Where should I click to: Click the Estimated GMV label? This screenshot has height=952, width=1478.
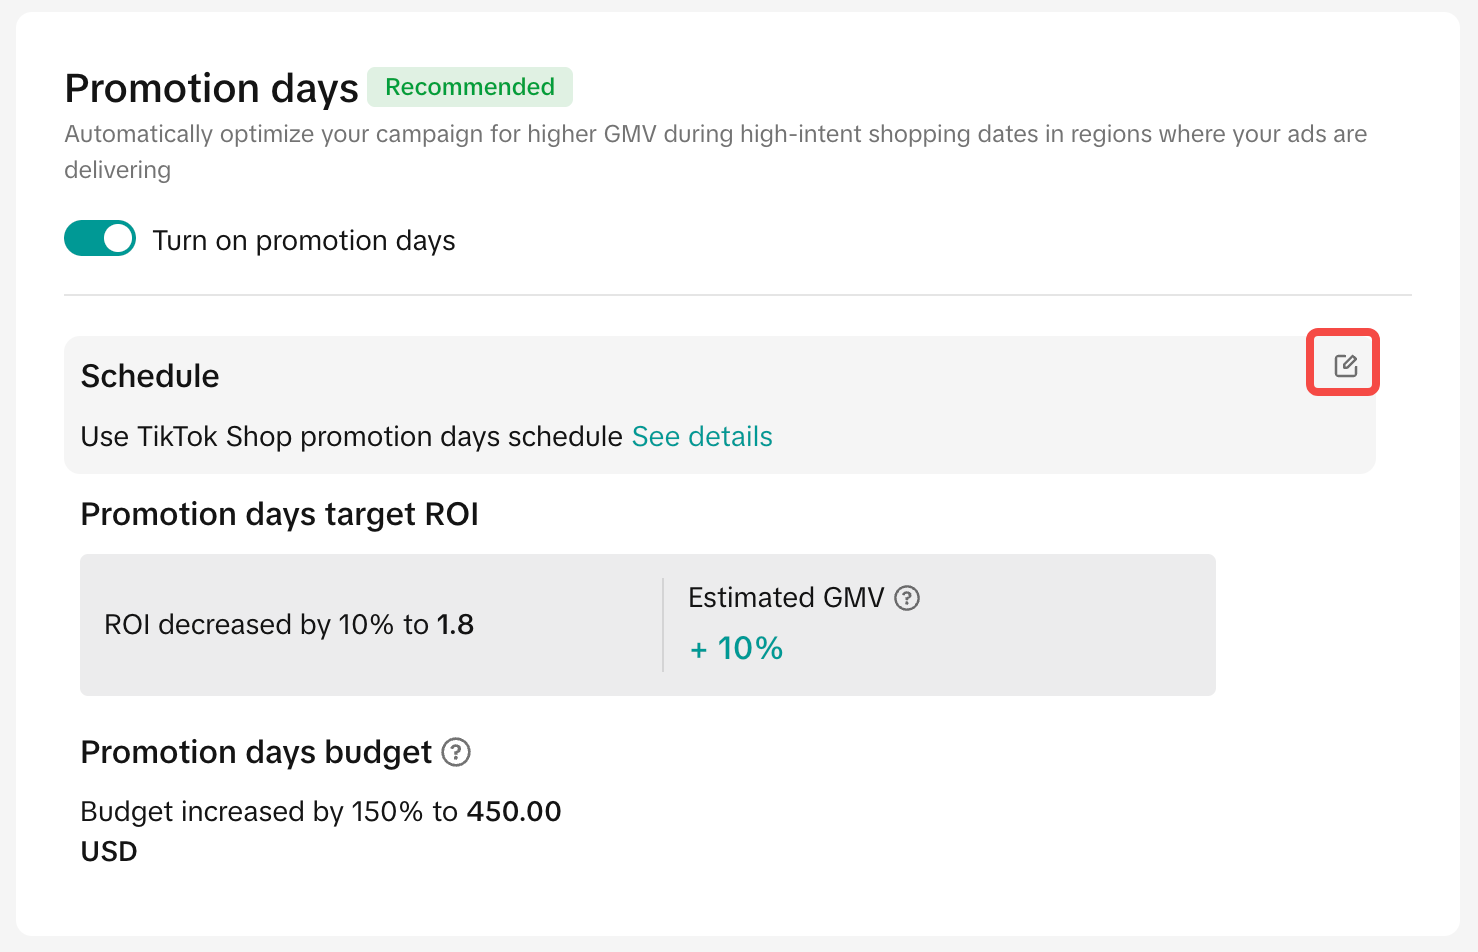(786, 598)
